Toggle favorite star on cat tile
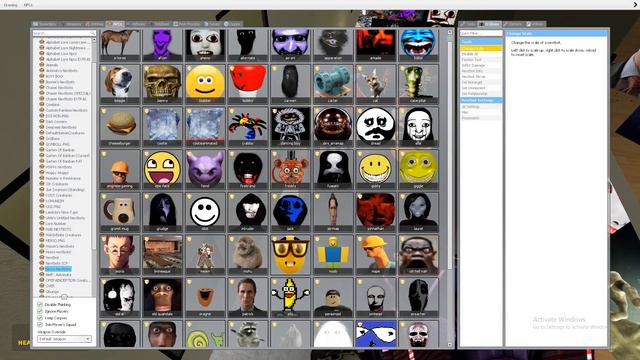The height and width of the screenshot is (360, 640). pos(360,69)
